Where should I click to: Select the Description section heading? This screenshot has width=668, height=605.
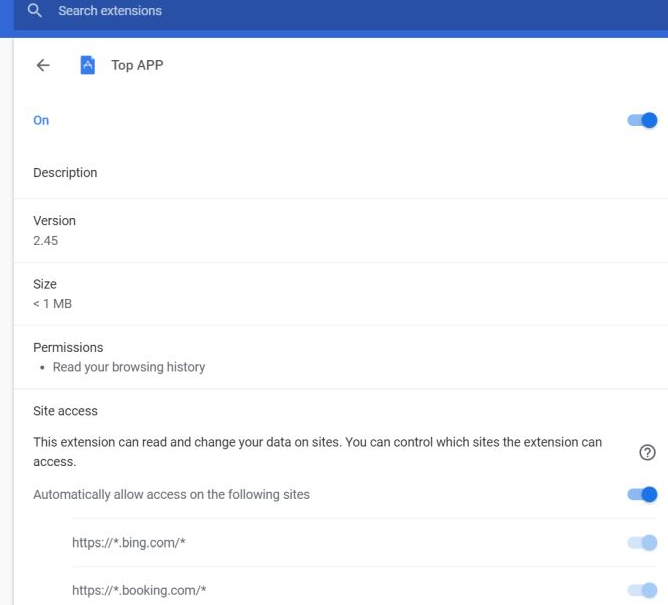pos(65,173)
